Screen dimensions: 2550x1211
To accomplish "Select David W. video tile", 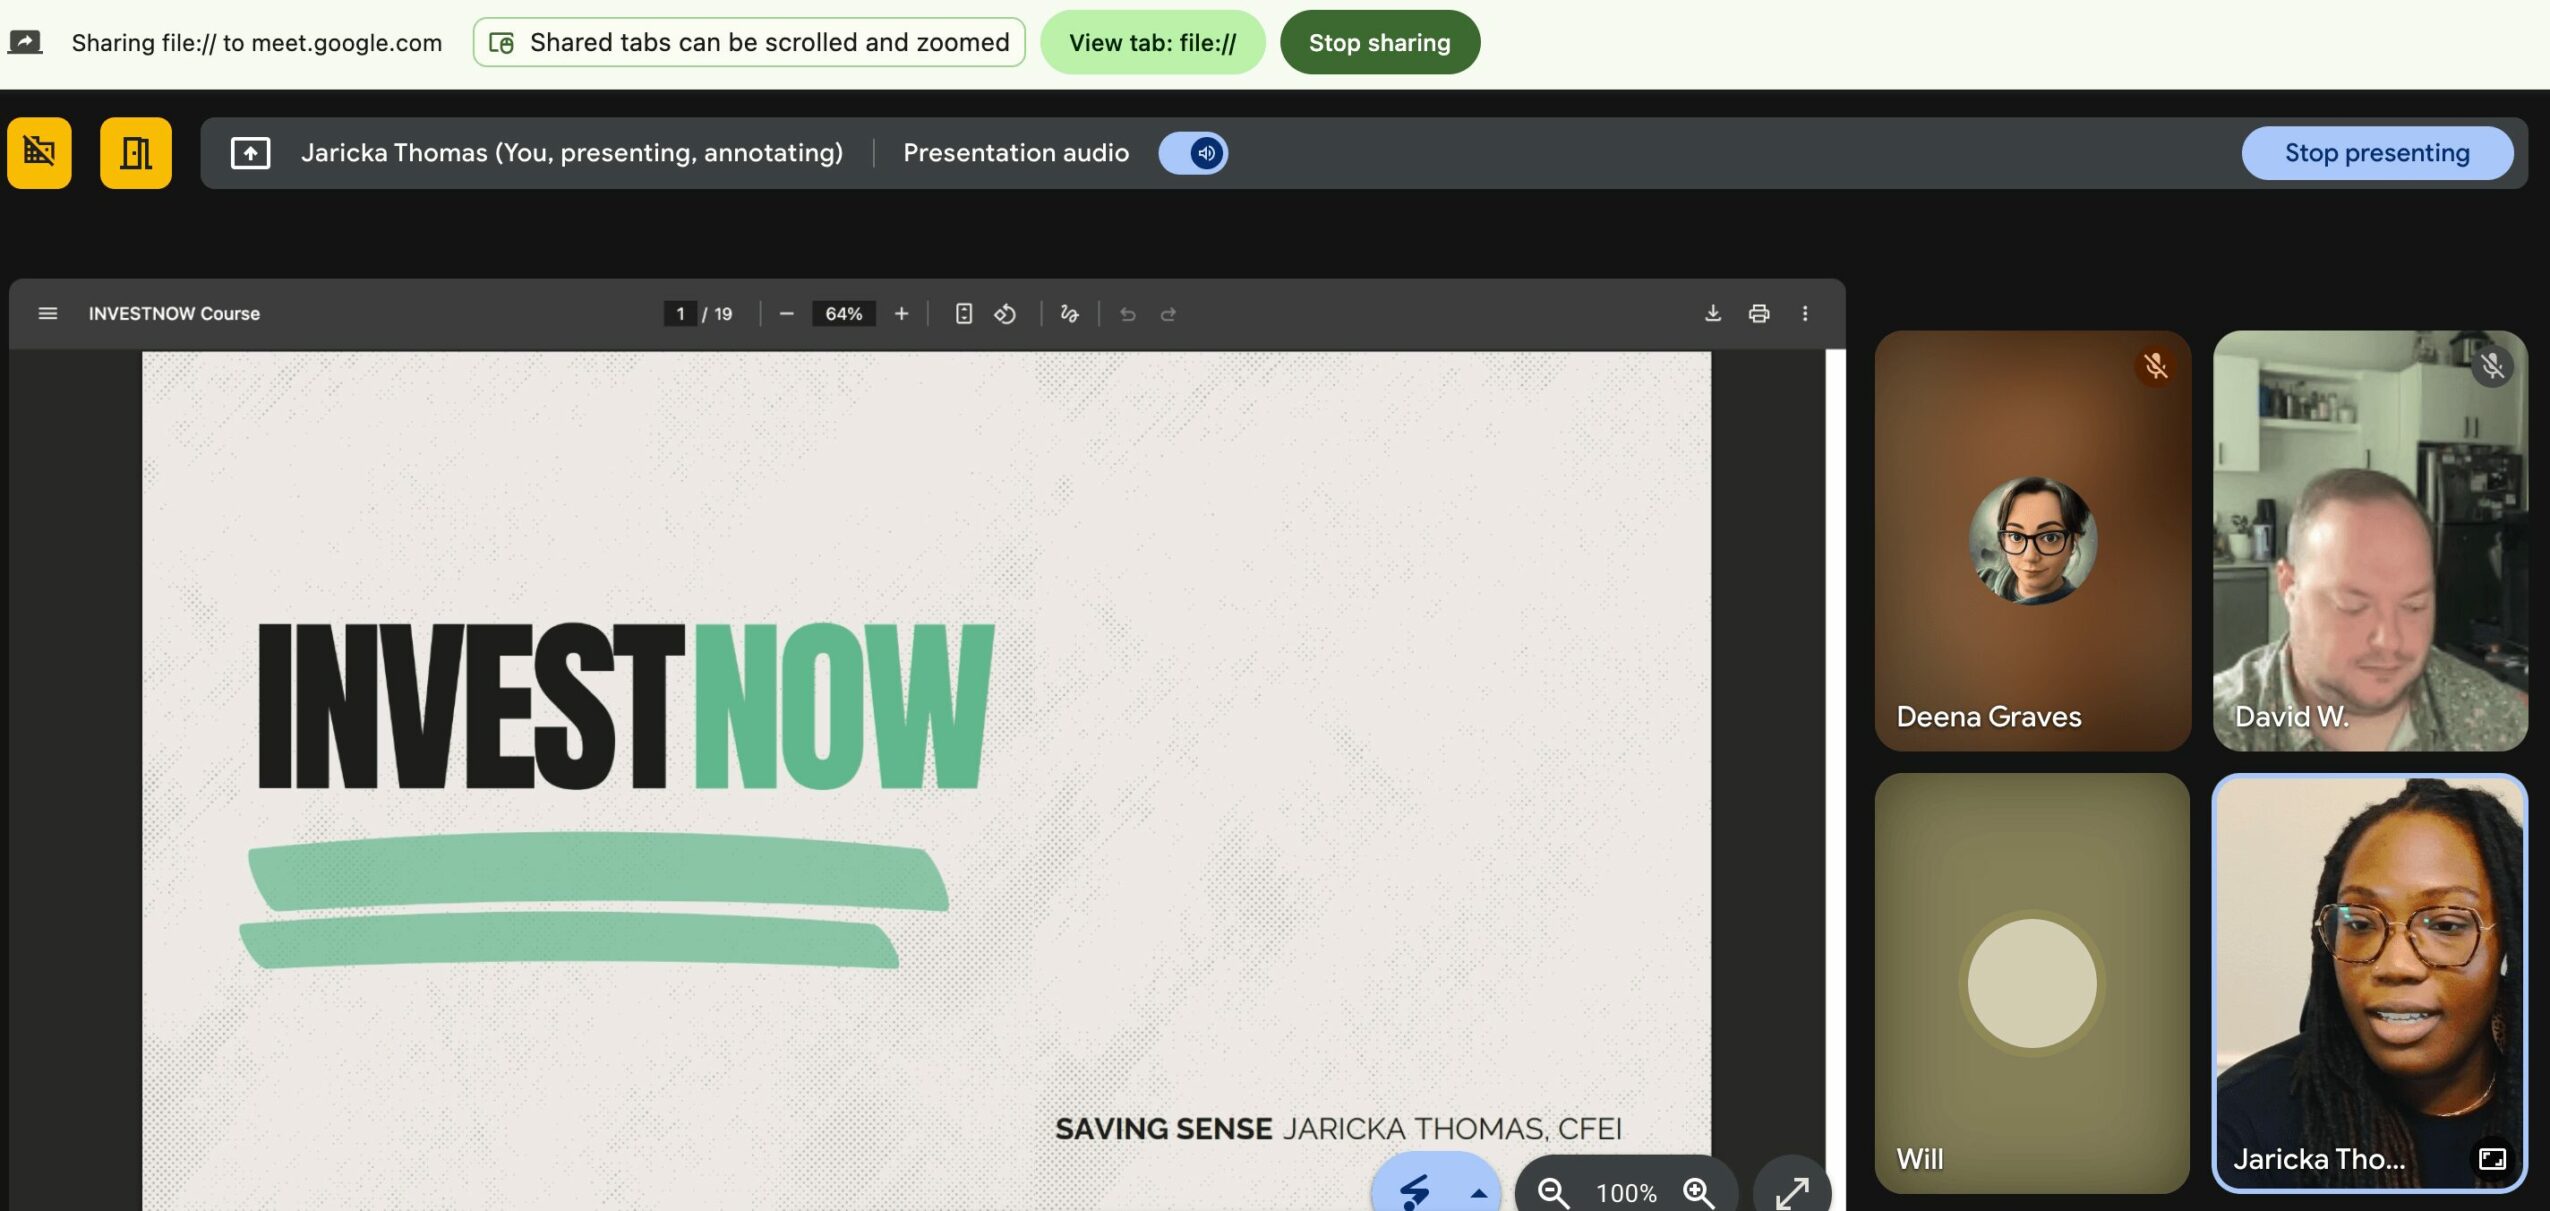I will click(x=2369, y=540).
